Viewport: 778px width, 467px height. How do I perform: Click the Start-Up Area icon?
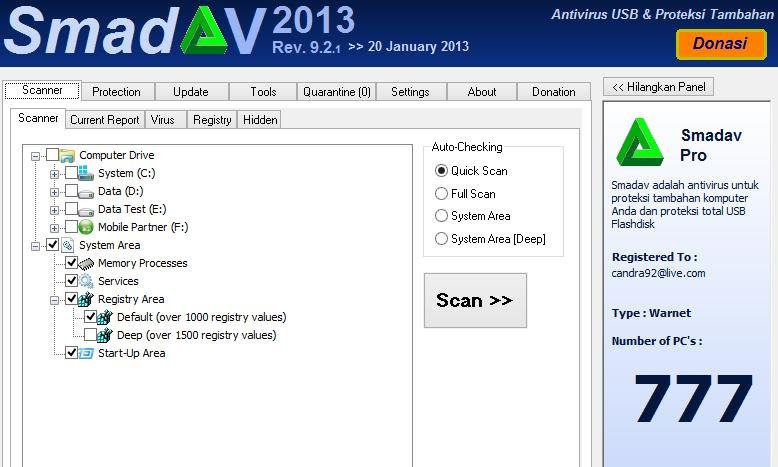pos(86,353)
